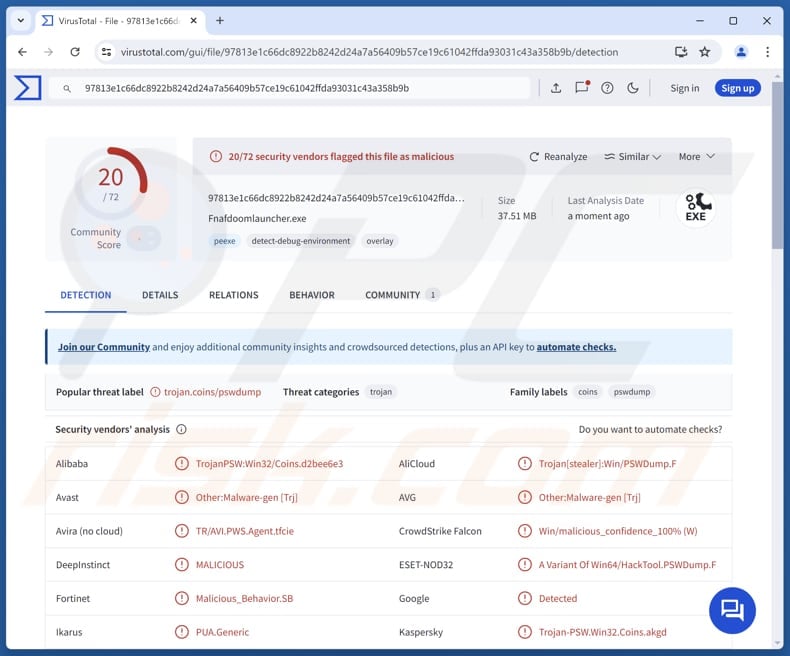Switch to the Details tab
The image size is (790, 656).
(x=160, y=295)
